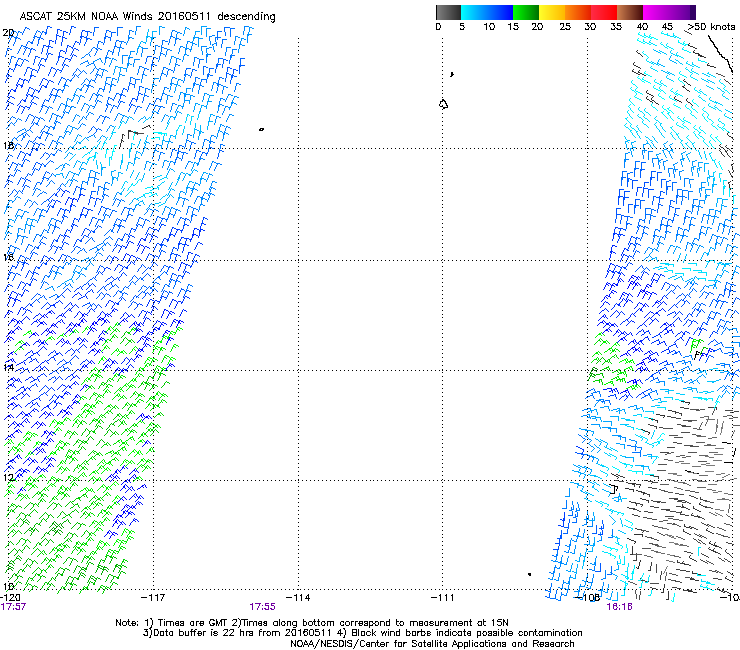The width and height of the screenshot is (740, 650).
Task: Click the NOAA/NESDIS Center credit line
Action: pyautogui.click(x=432, y=644)
